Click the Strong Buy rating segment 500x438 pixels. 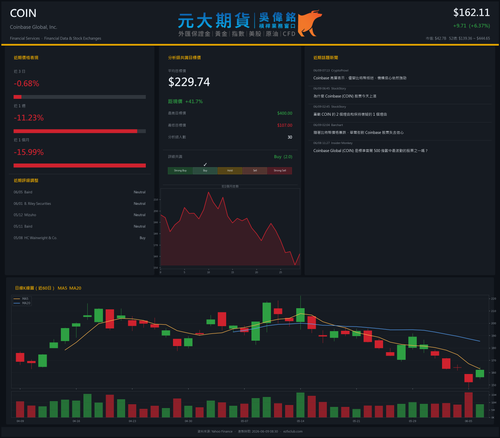(x=180, y=171)
